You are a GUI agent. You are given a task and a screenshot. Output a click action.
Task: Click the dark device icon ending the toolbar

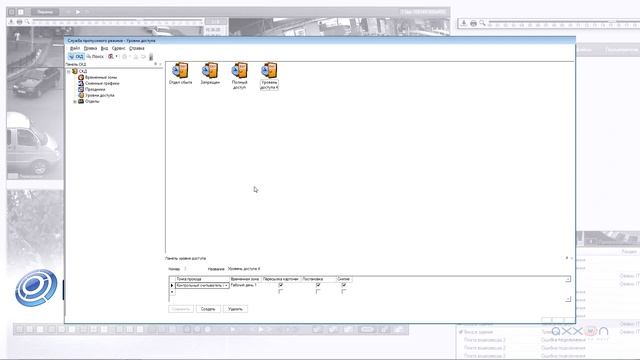click(151, 57)
